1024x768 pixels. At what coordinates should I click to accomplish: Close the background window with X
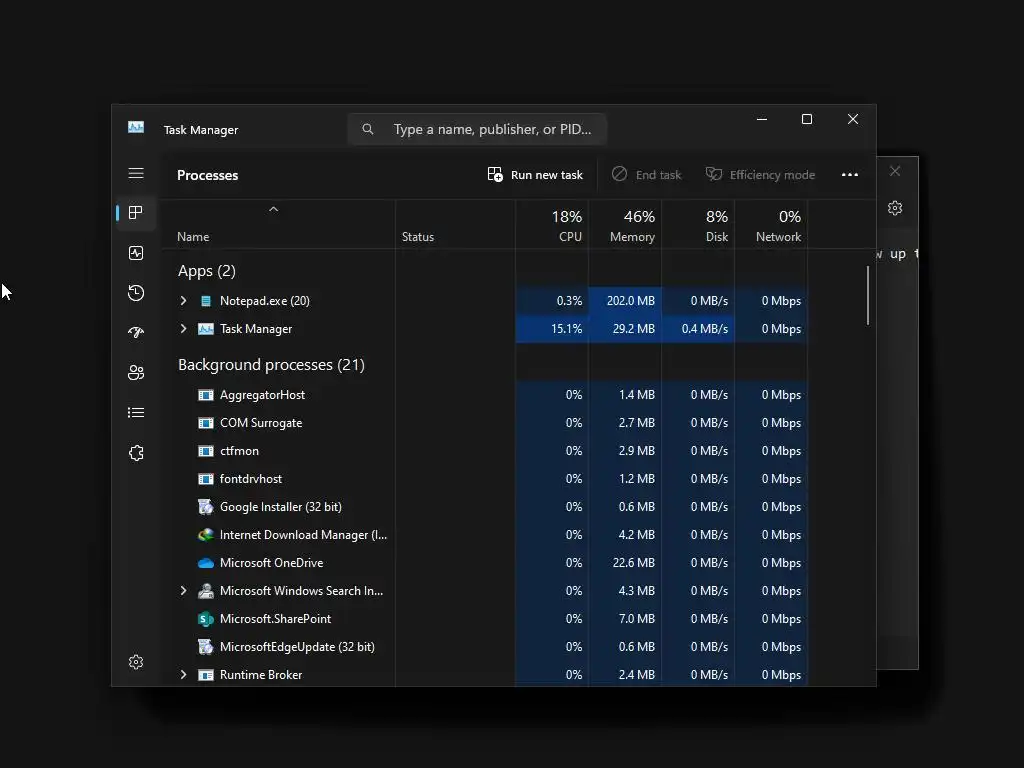pos(895,171)
